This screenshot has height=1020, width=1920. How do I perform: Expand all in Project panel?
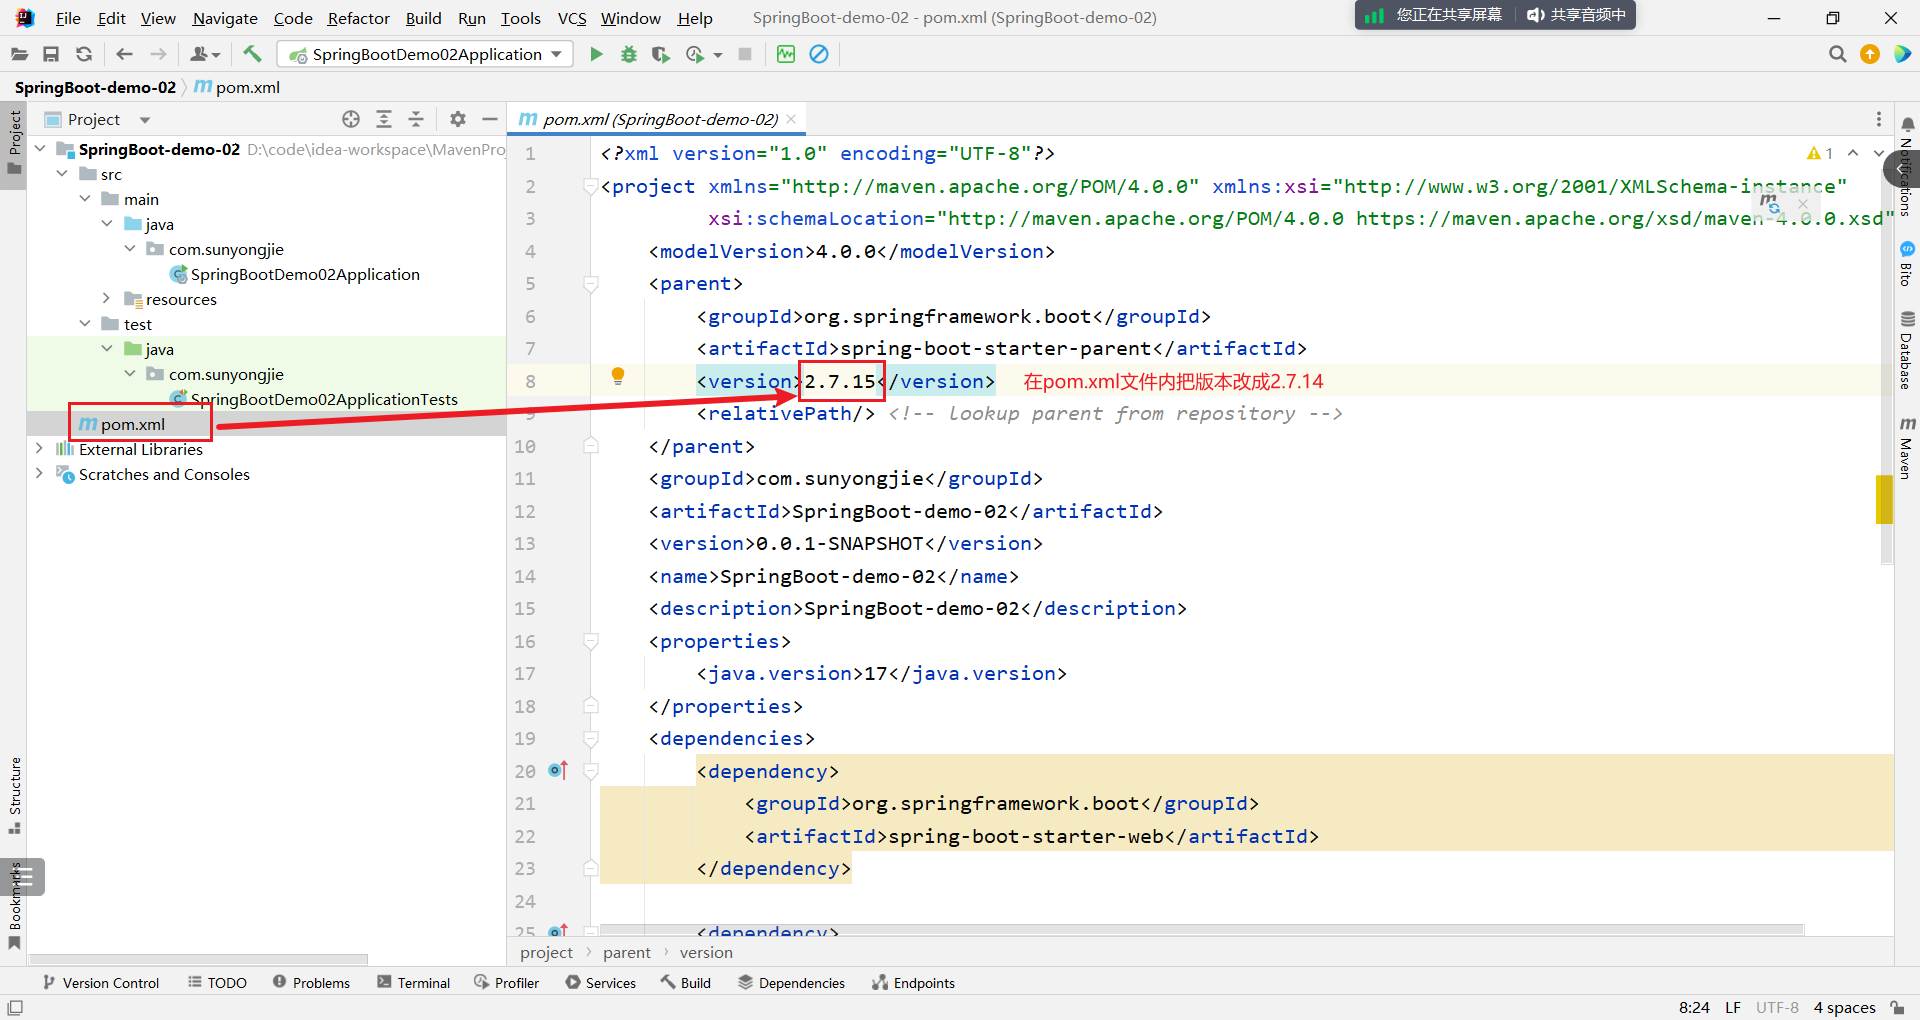click(384, 119)
